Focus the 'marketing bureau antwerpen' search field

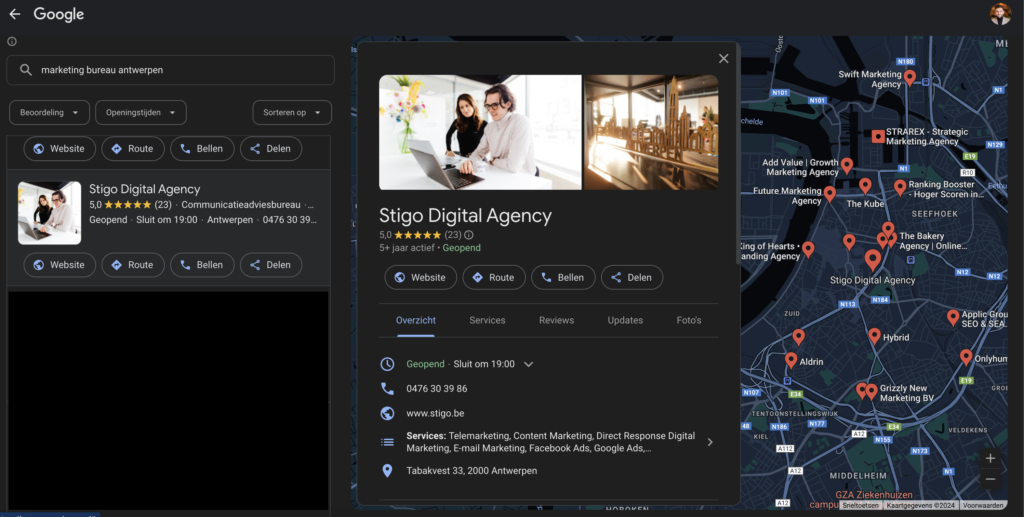[x=170, y=70]
